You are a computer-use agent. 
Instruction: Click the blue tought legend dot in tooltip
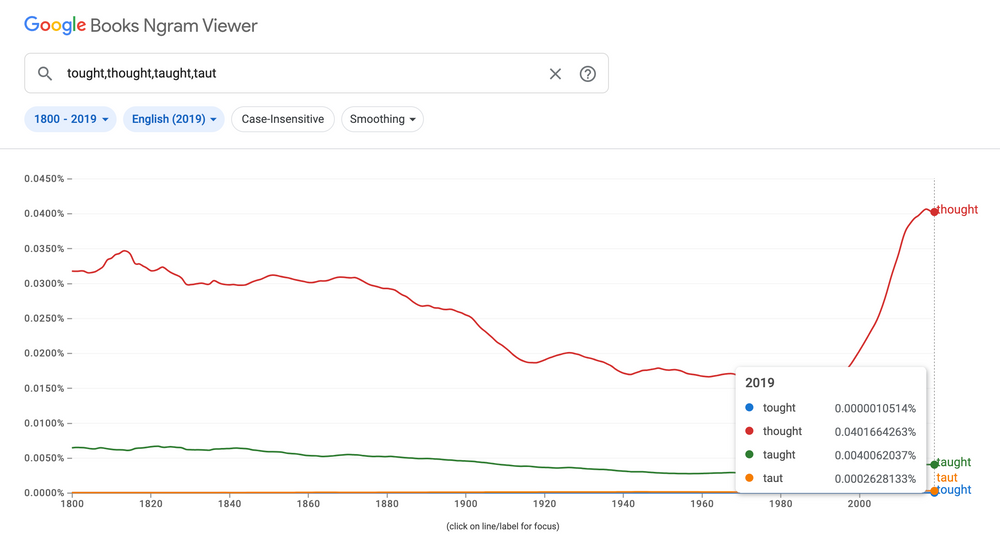click(x=750, y=408)
